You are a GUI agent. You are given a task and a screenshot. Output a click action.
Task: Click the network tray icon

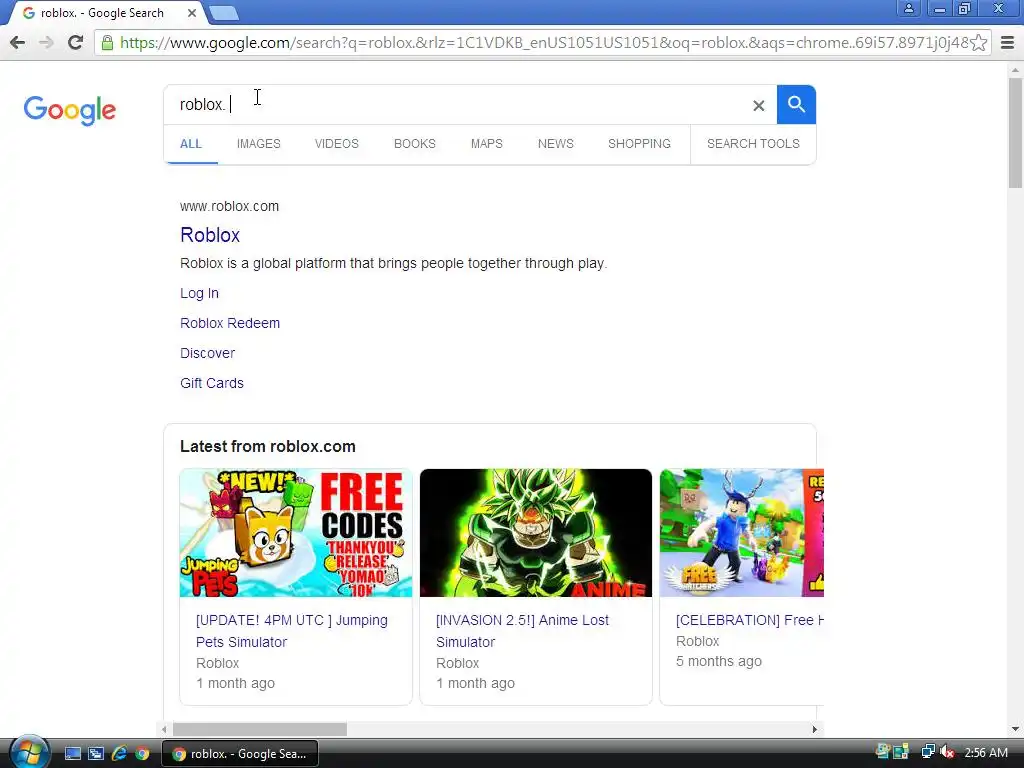[928, 753]
